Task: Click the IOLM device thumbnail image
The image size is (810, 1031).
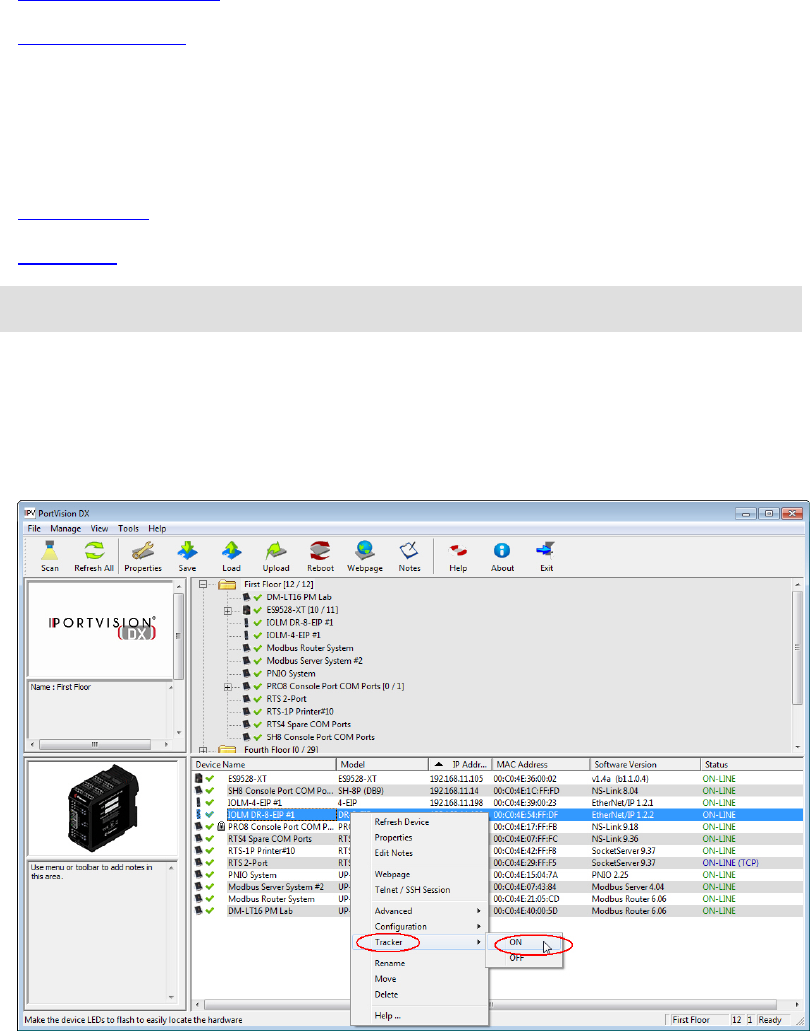Action: [x=103, y=807]
